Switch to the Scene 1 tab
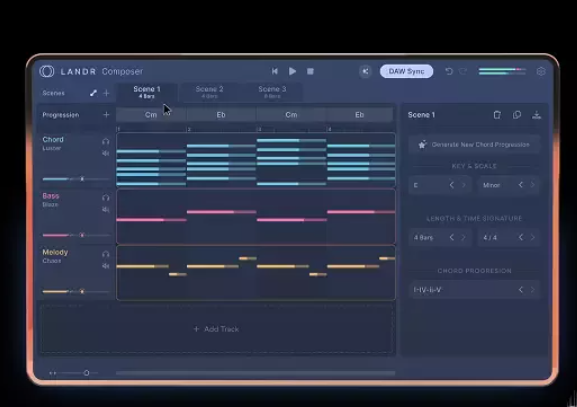The image size is (577, 407). tap(147, 92)
